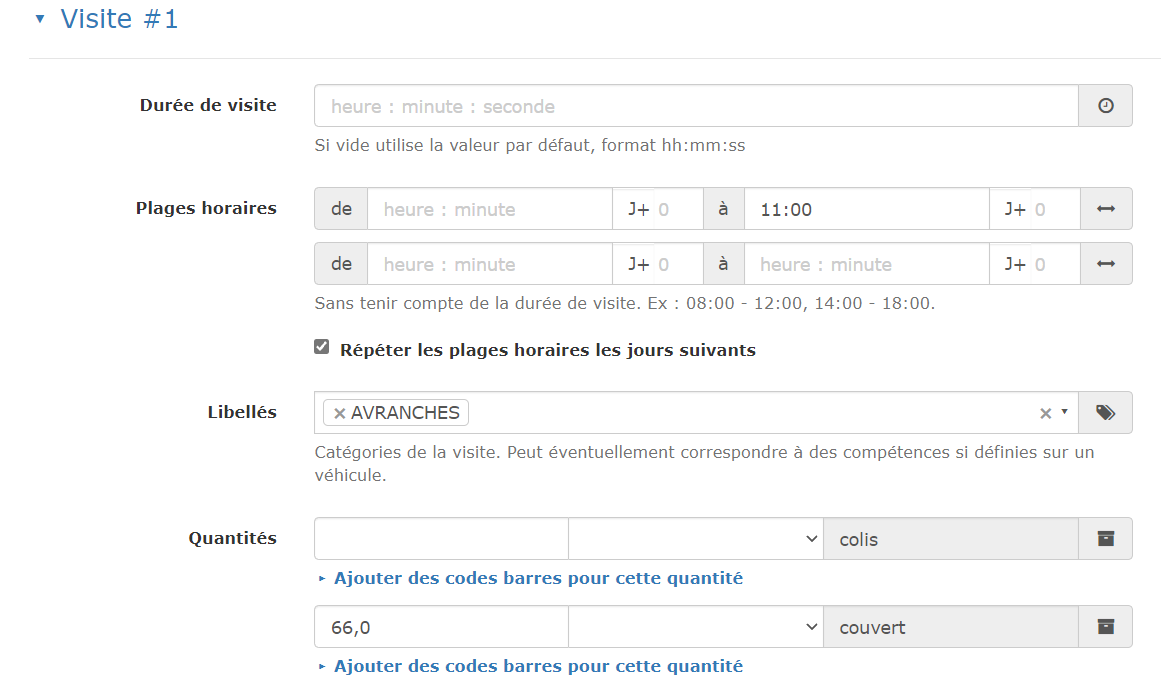
Task: Open the dropdown in the colis quantity row
Action: coord(696,539)
